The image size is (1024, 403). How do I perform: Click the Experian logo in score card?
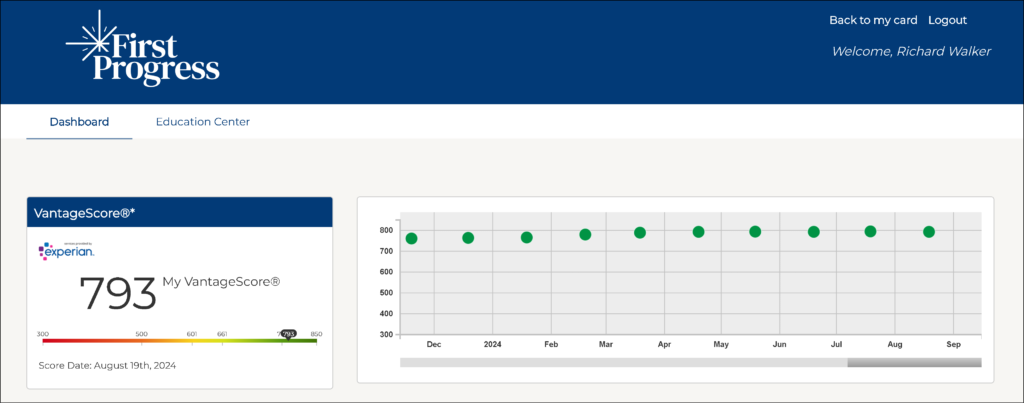pyautogui.click(x=67, y=253)
